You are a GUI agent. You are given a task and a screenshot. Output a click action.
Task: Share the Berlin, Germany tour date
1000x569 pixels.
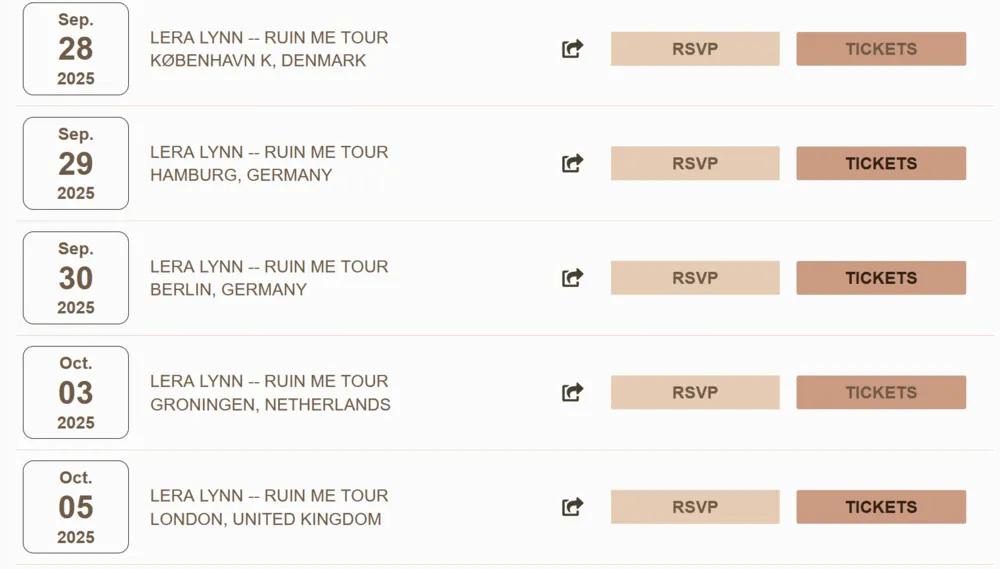pos(572,278)
